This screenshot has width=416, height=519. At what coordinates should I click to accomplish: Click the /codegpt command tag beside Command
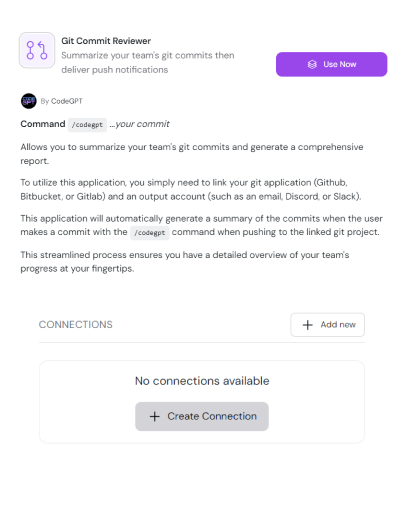tap(87, 125)
